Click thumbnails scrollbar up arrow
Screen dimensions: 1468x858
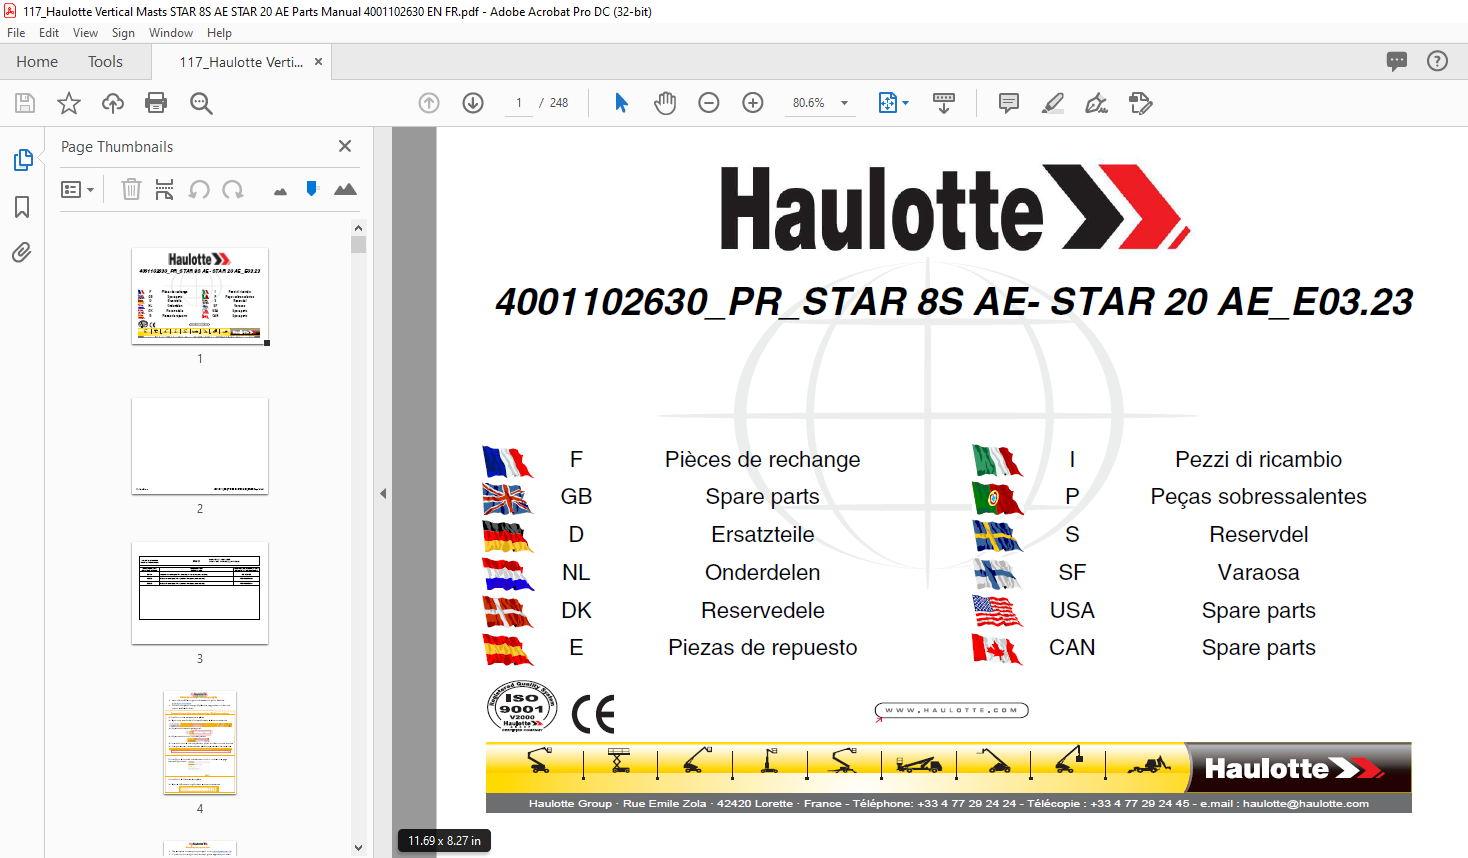tap(358, 228)
